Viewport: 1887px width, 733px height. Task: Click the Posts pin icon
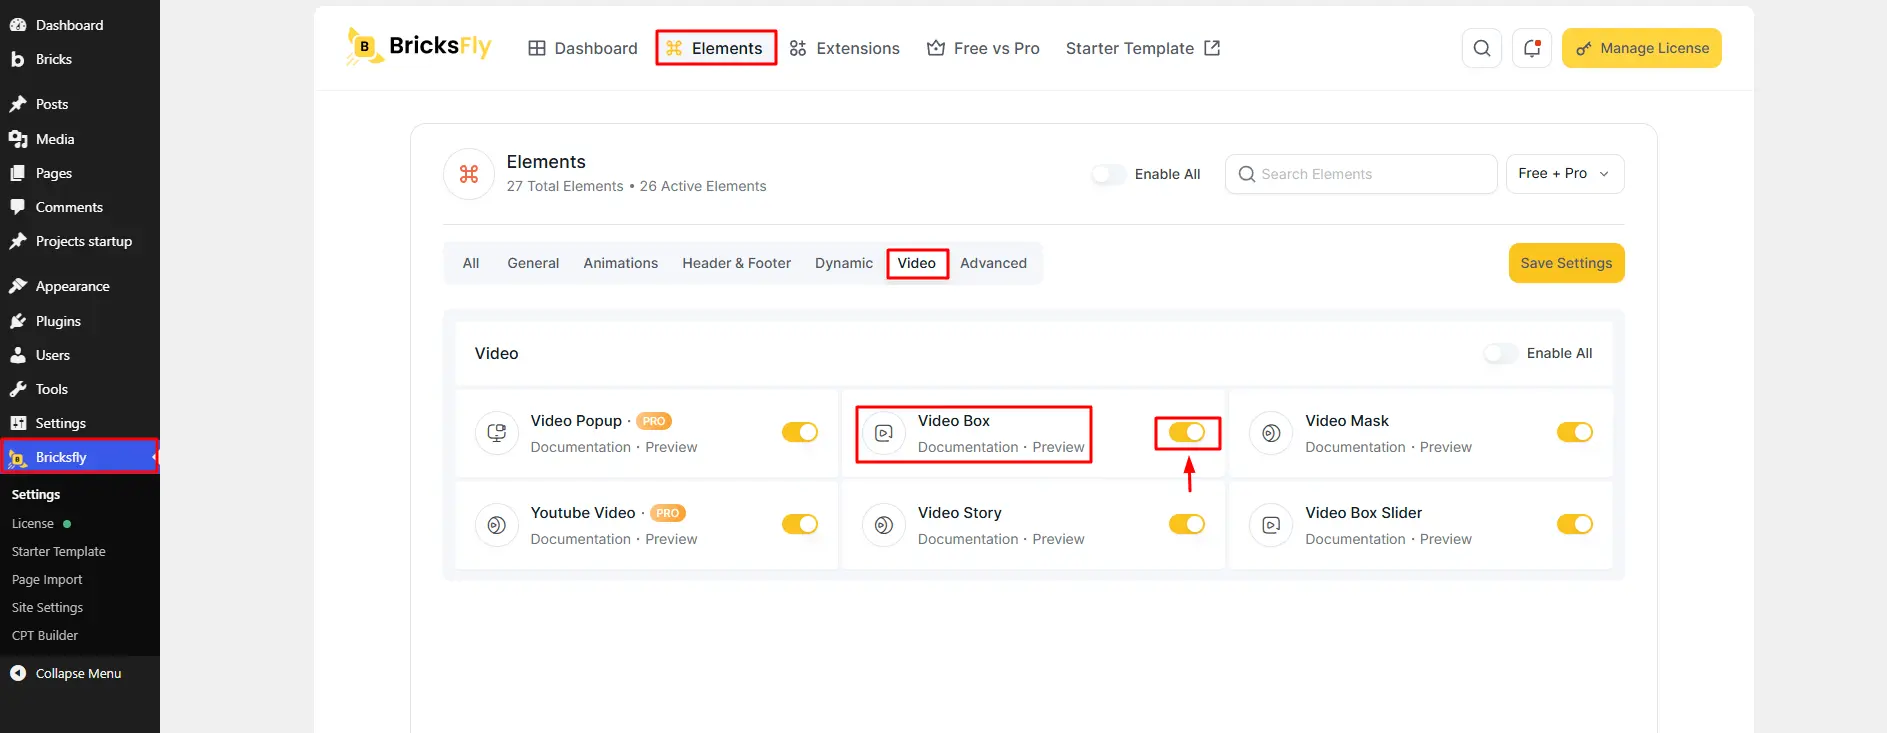point(18,104)
